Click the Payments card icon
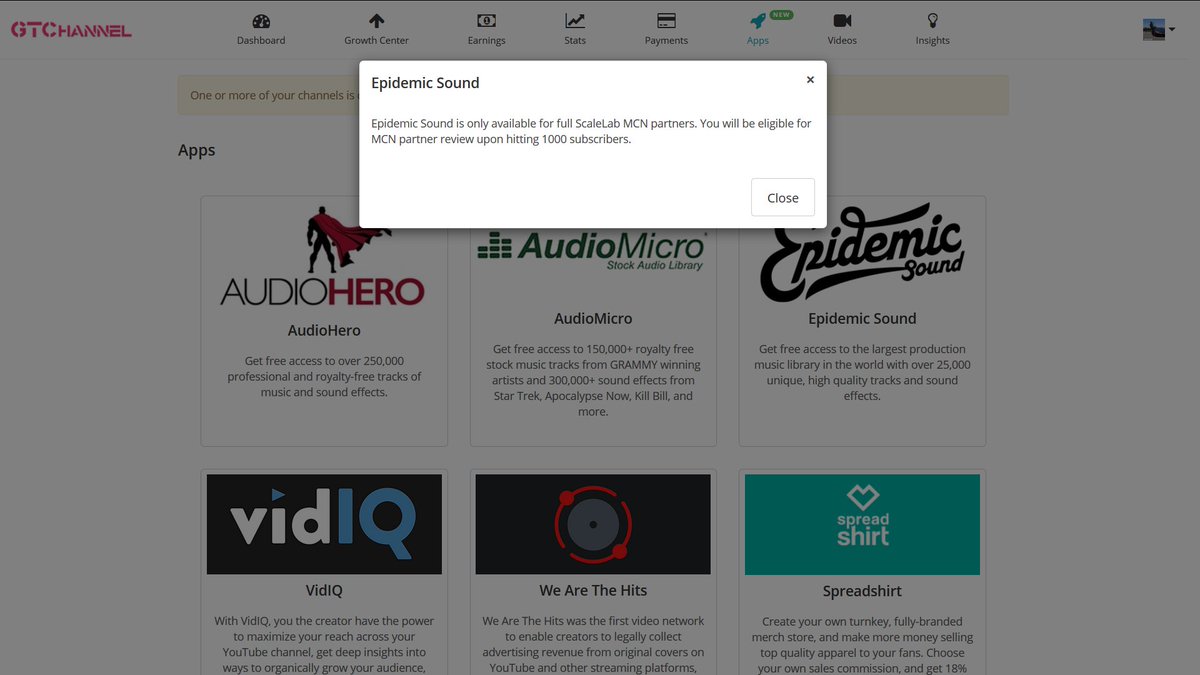1200x675 pixels. tap(666, 21)
